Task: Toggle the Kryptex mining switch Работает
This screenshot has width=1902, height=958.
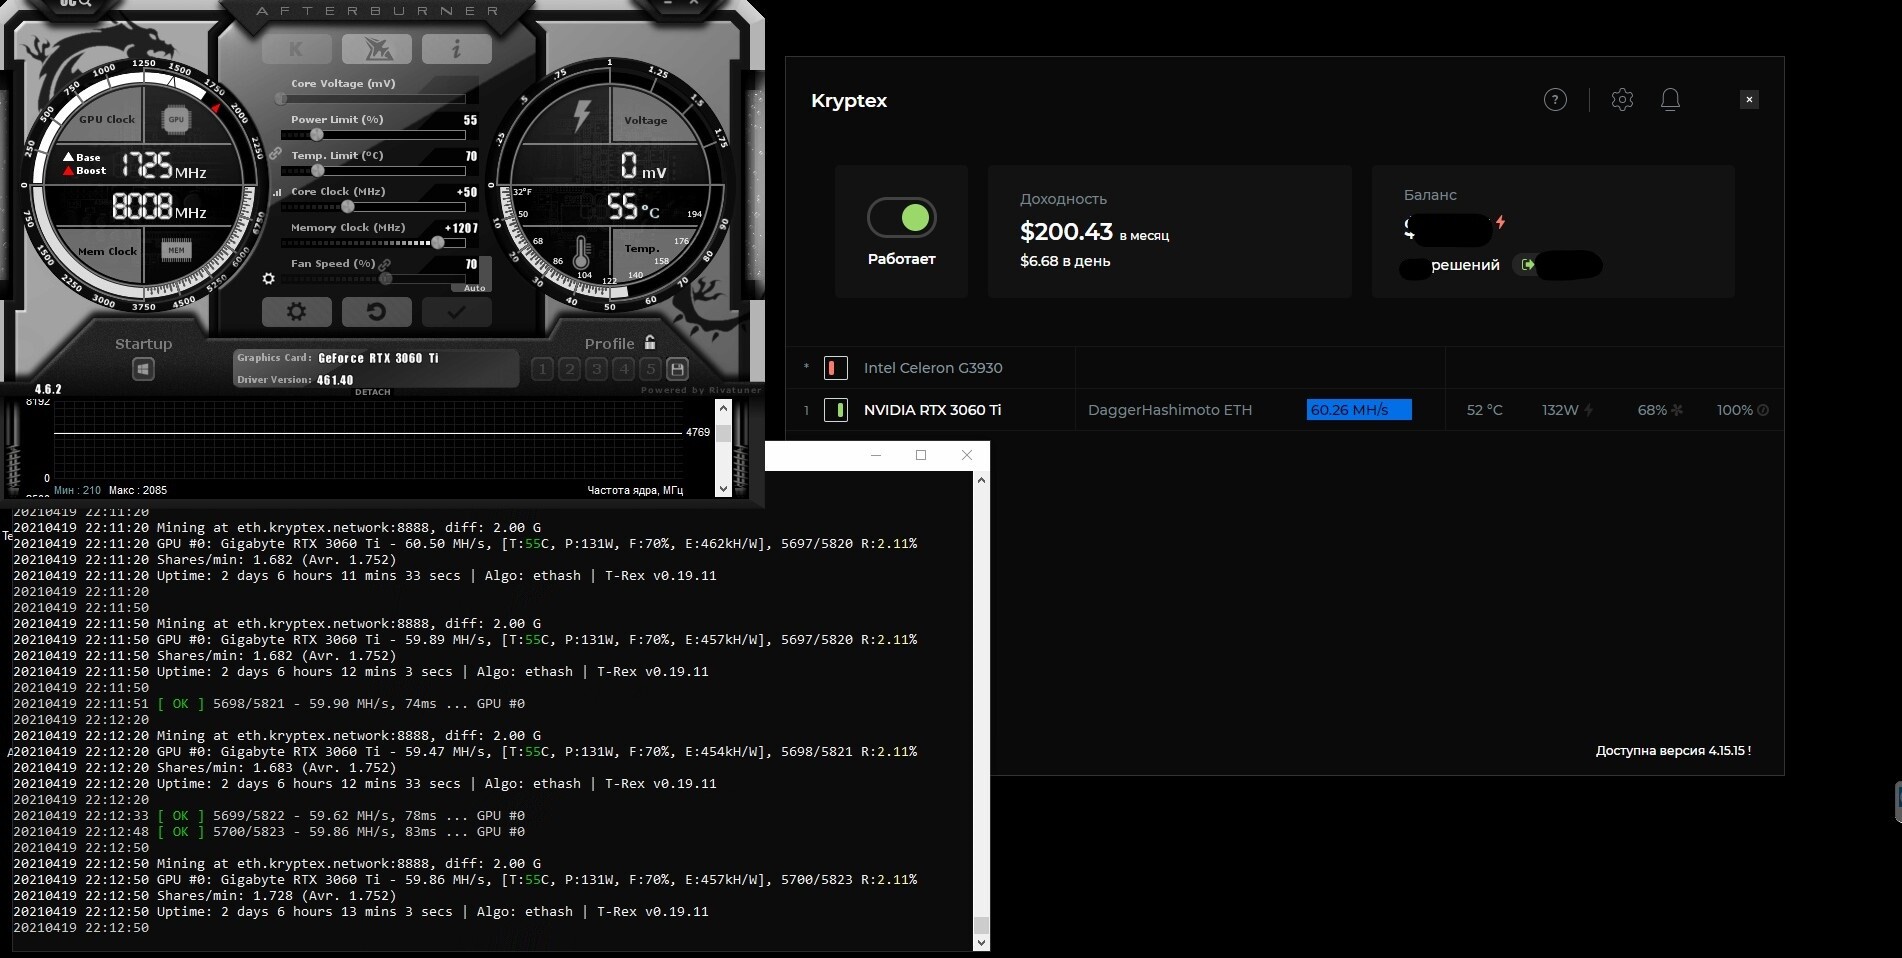Action: tap(901, 217)
